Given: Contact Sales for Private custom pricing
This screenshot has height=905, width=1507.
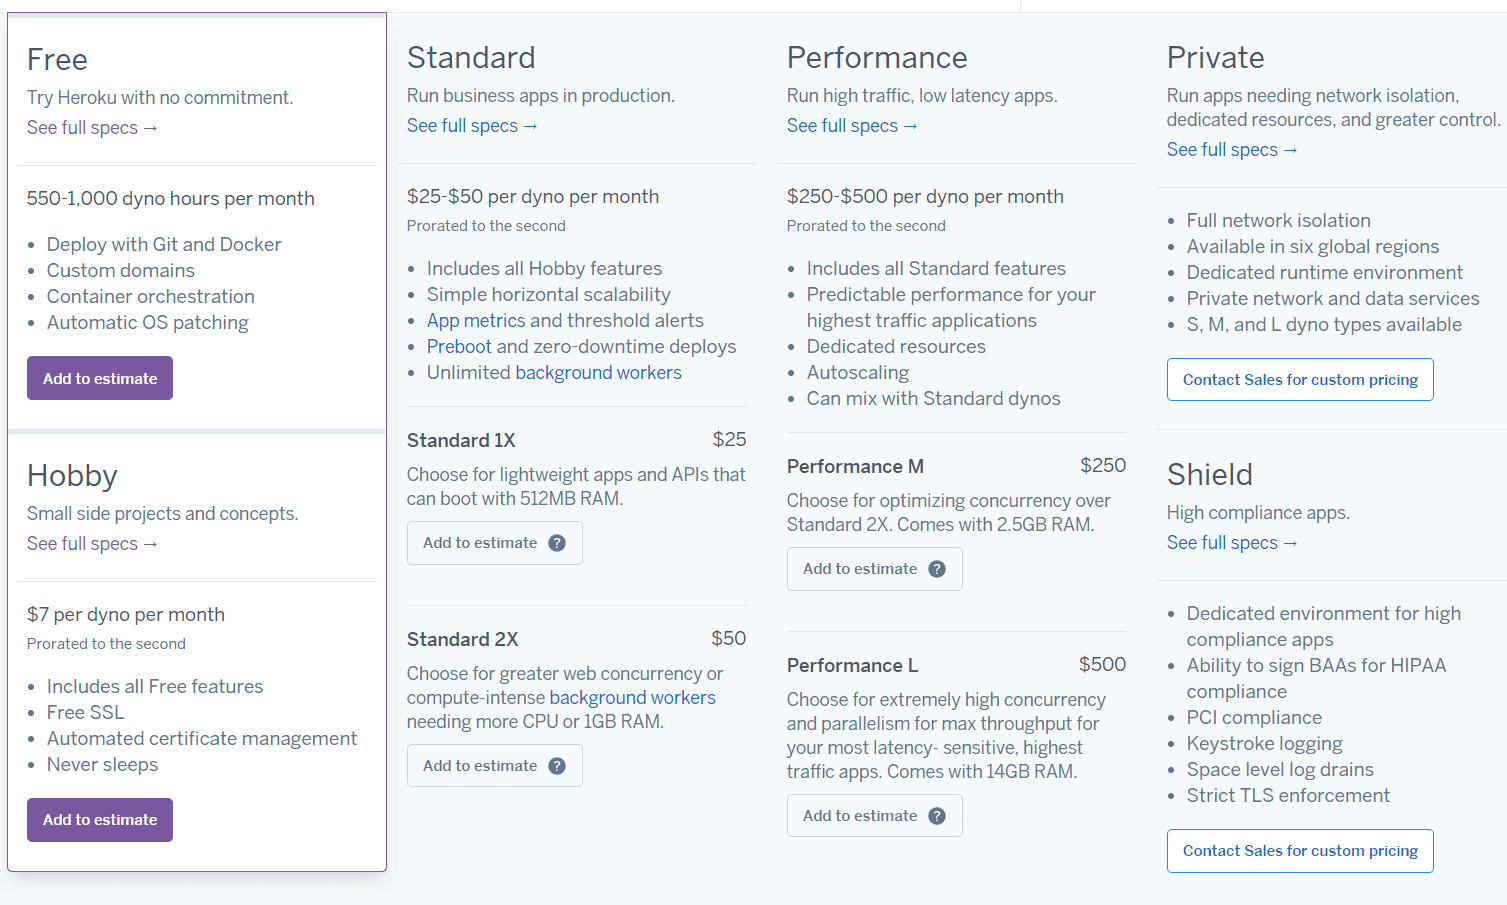Looking at the screenshot, I should pyautogui.click(x=1300, y=380).
